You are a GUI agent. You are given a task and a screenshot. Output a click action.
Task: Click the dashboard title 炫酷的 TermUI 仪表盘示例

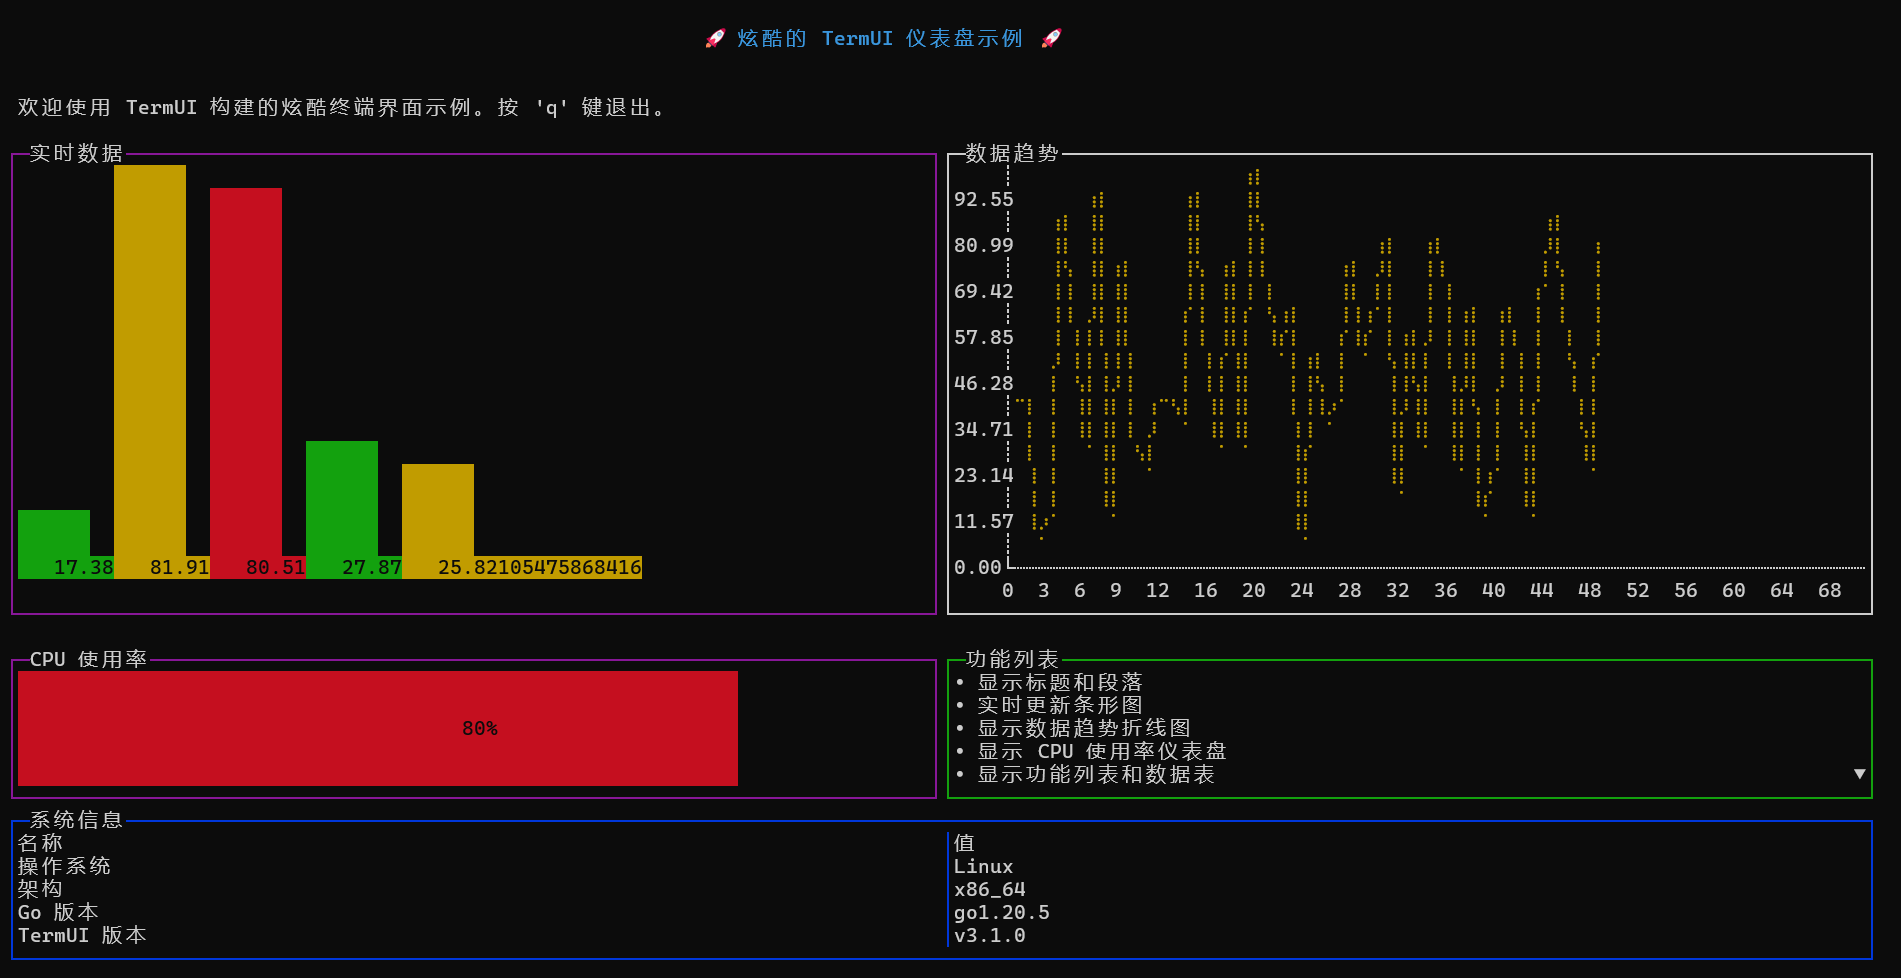[x=880, y=38]
